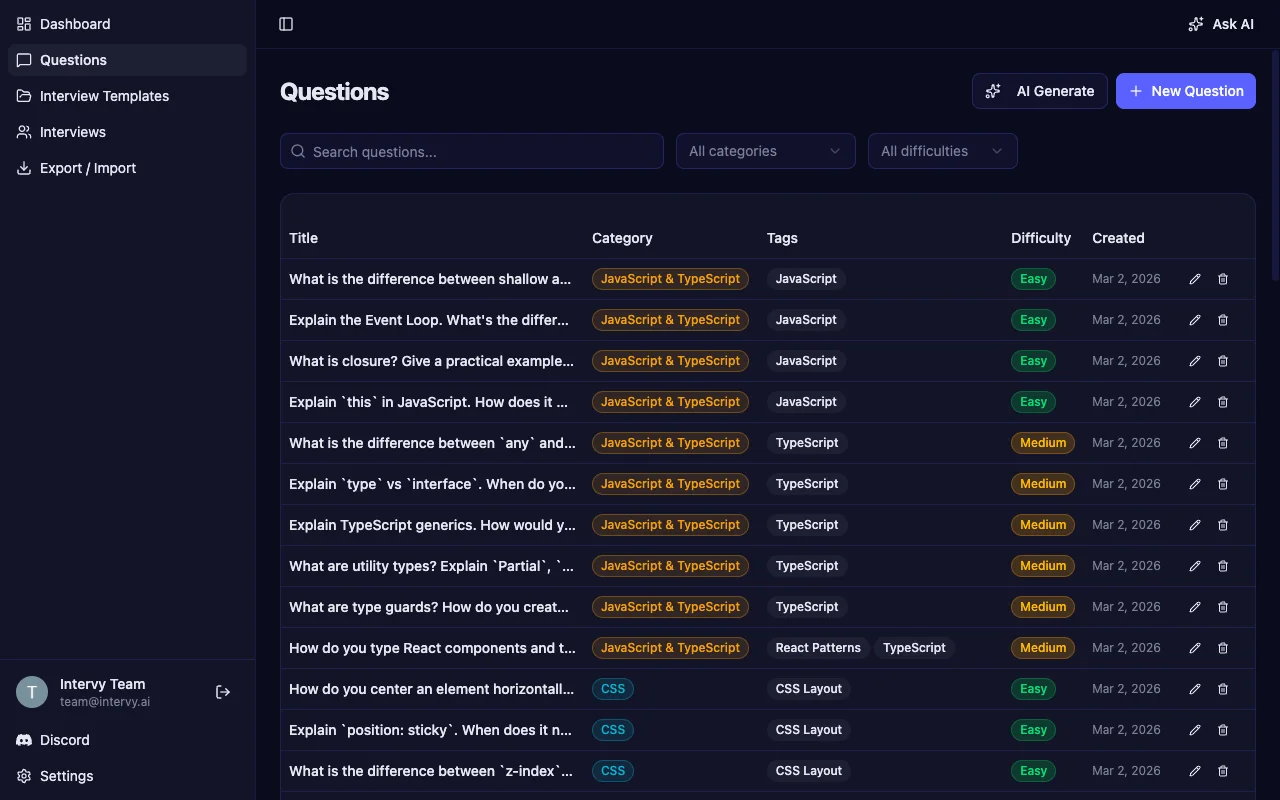Delete the z-index question using its trash icon
The width and height of the screenshot is (1280, 800).
tap(1223, 771)
